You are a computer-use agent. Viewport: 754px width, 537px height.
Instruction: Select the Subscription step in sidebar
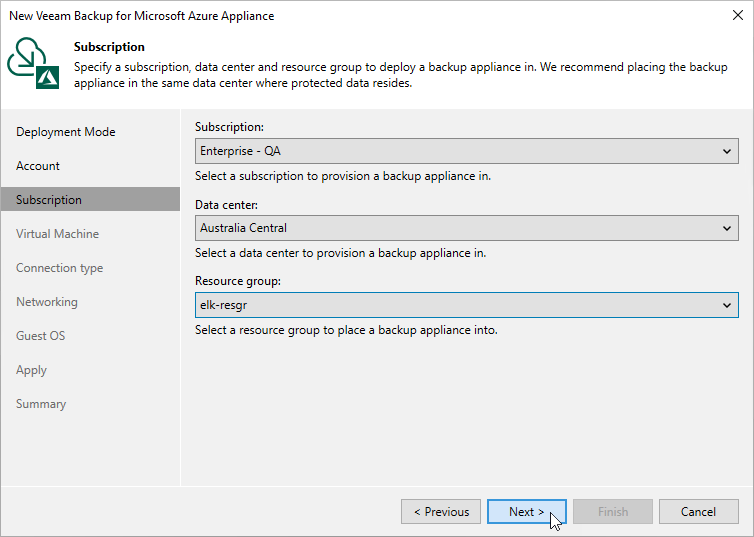(x=90, y=199)
